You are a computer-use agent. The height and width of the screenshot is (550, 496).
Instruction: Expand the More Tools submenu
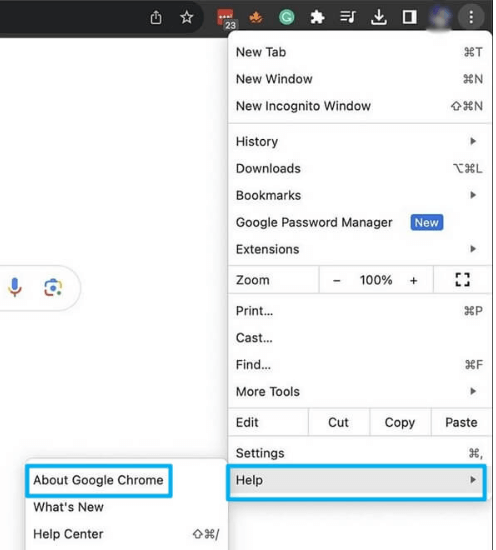[x=360, y=391]
